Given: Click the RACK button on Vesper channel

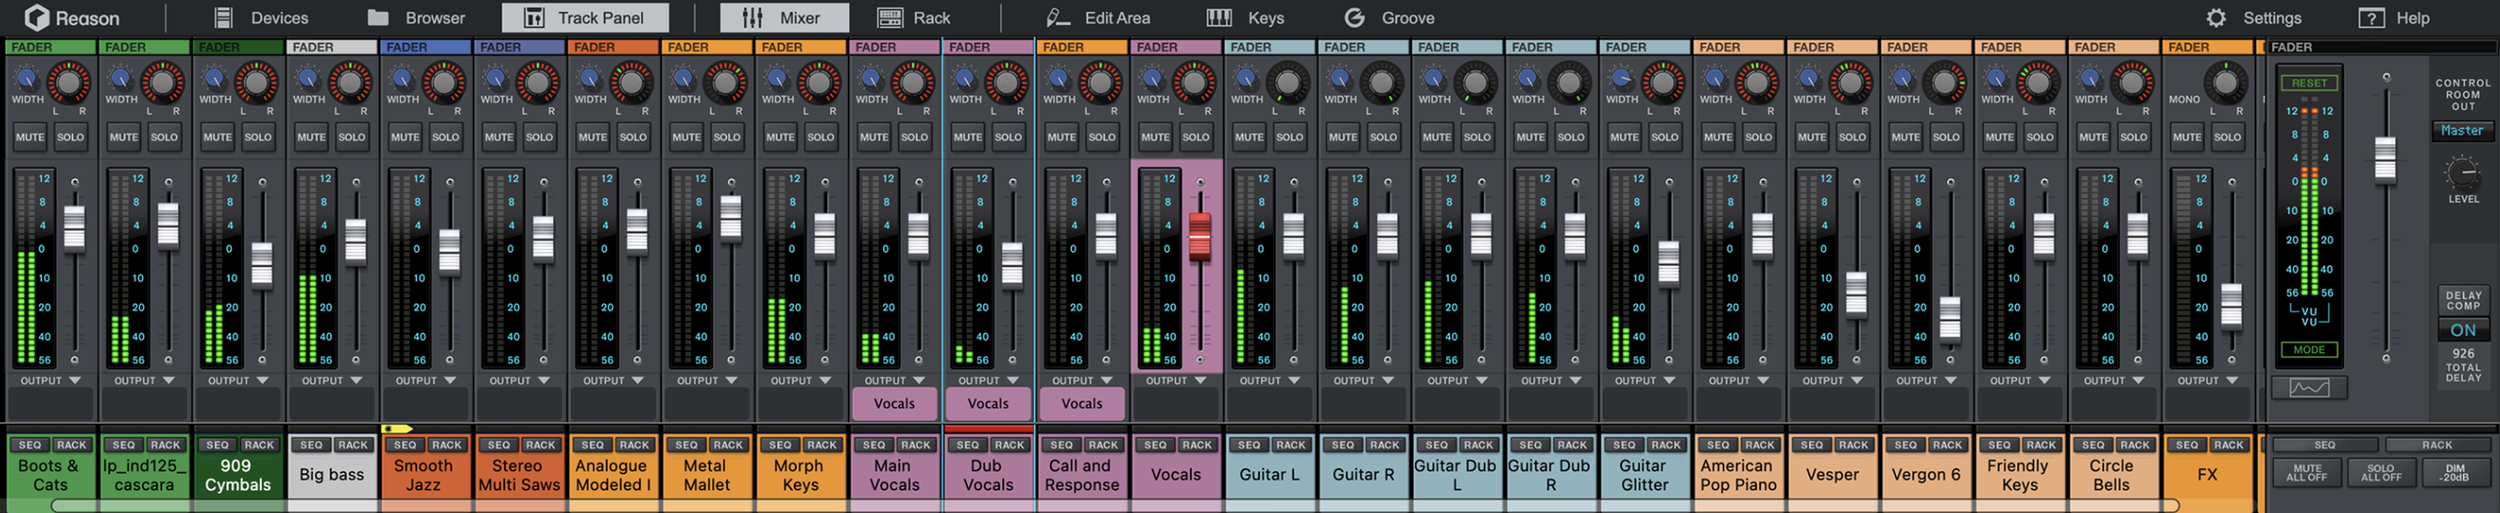Looking at the screenshot, I should (1854, 445).
